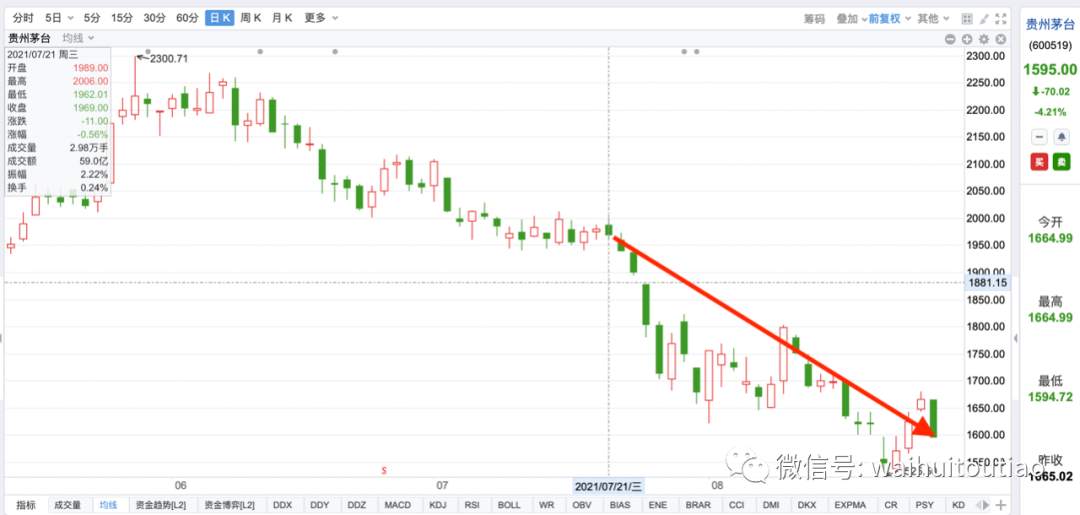This screenshot has width=1080, height=515.
Task: Select 周K weekly chart period
Action: 251,19
